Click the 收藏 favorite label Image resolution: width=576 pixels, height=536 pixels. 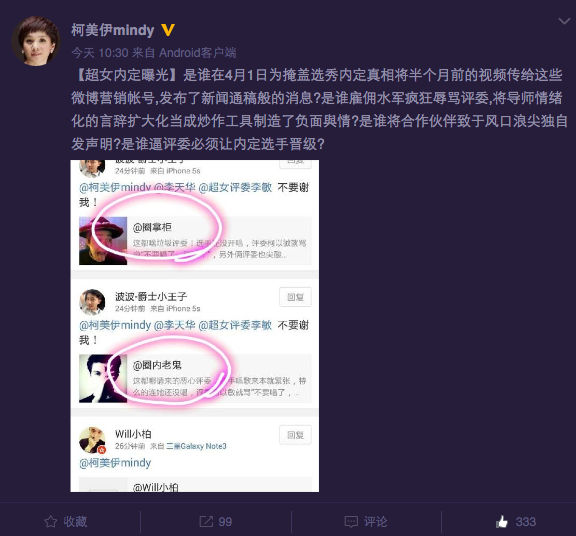[x=75, y=522]
